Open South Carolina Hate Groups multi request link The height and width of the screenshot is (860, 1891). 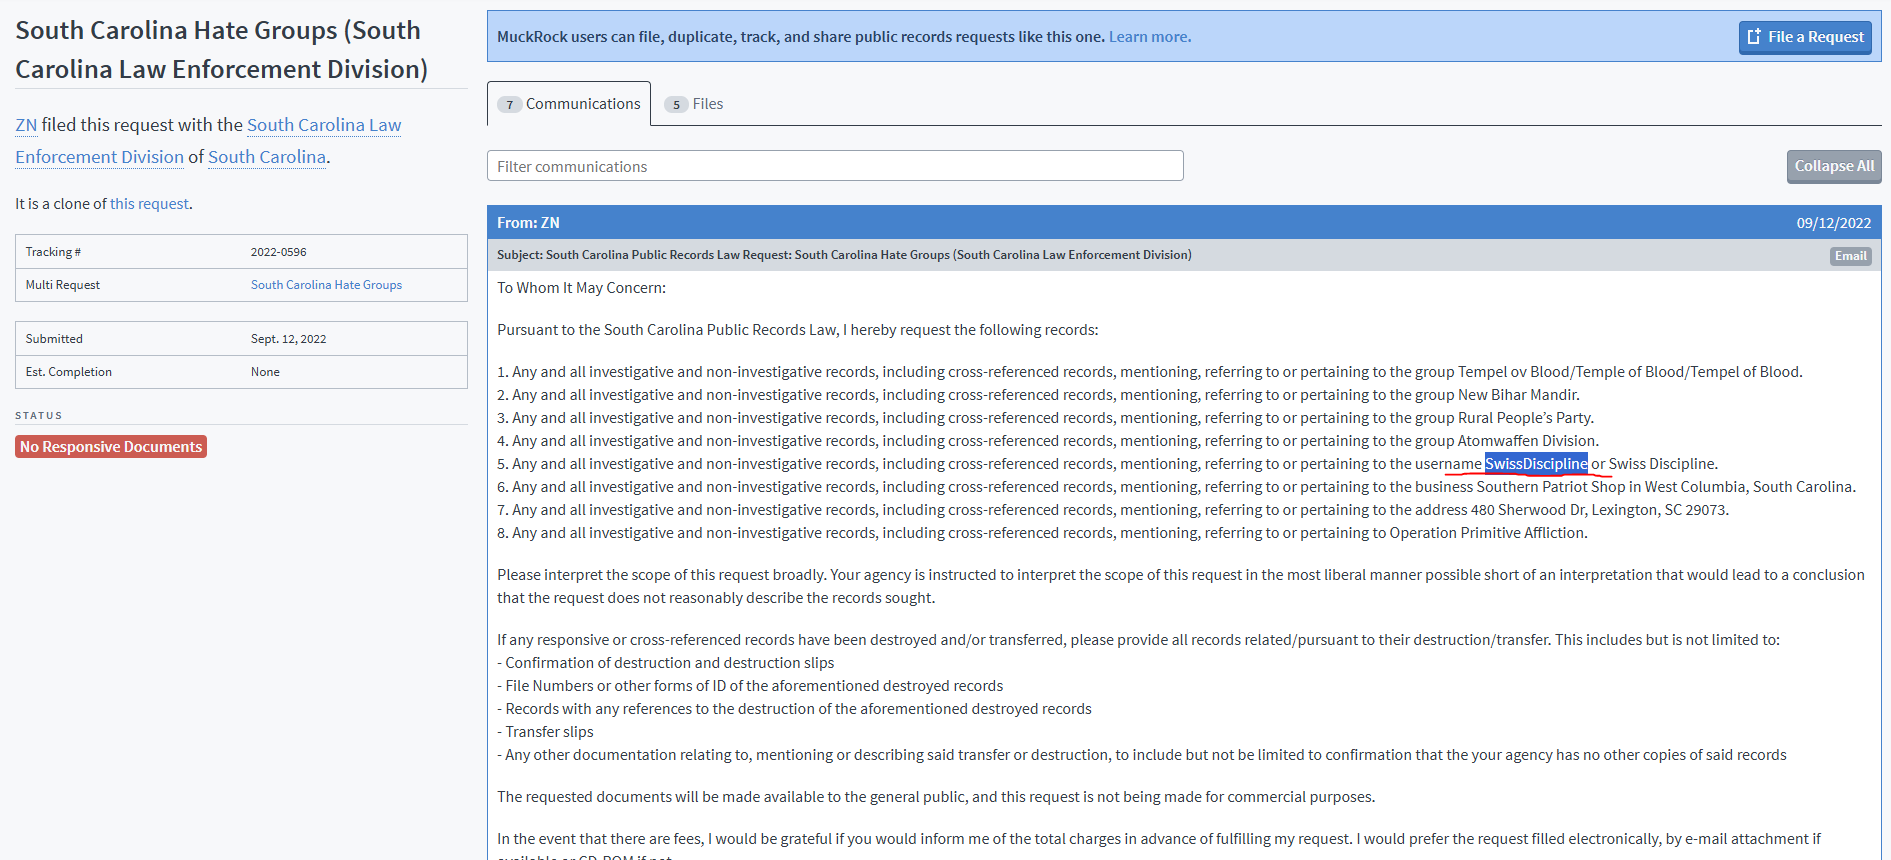point(326,285)
